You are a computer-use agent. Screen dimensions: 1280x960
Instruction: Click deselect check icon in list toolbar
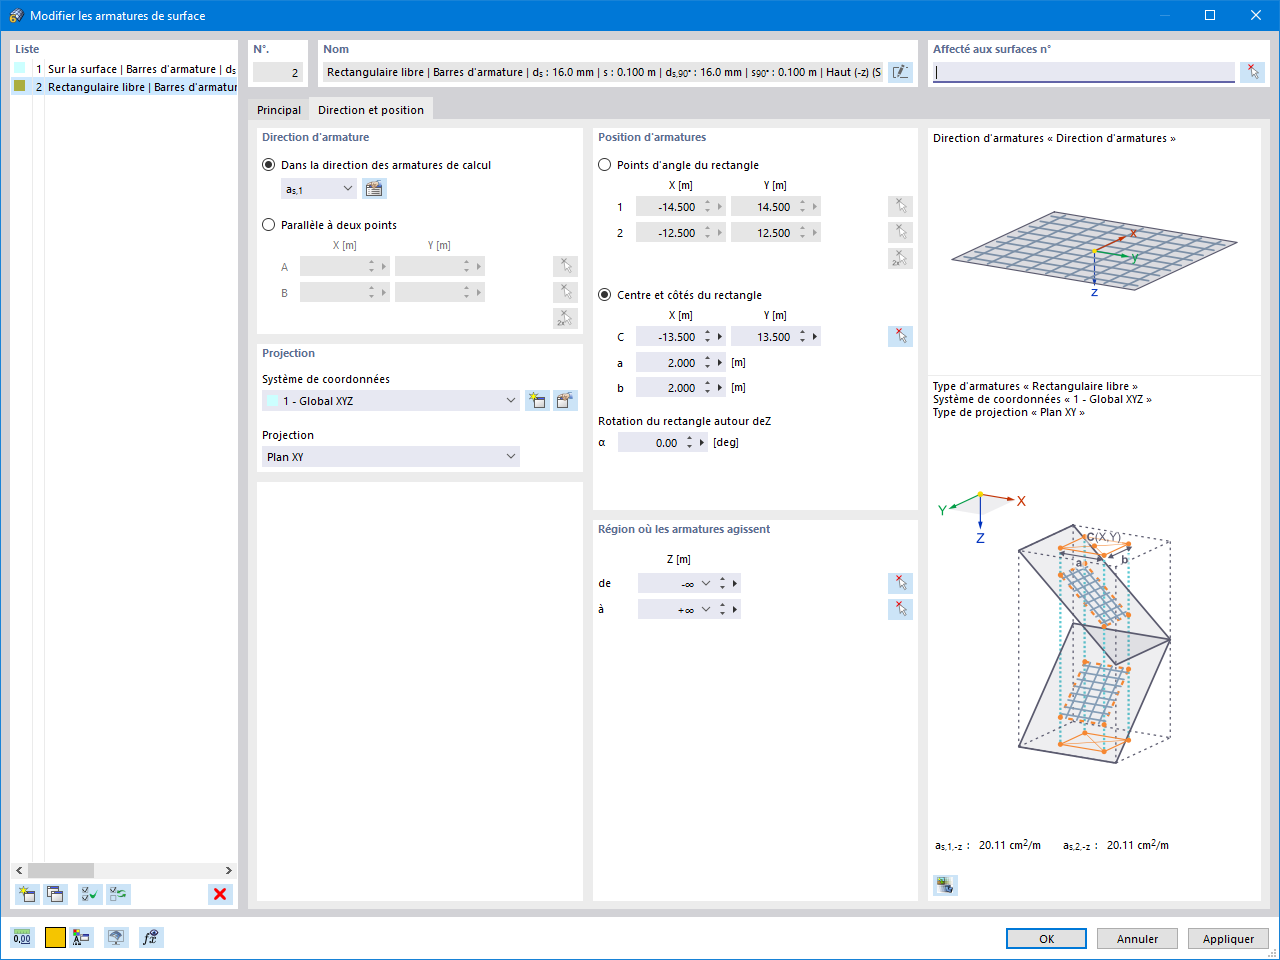coord(119,894)
